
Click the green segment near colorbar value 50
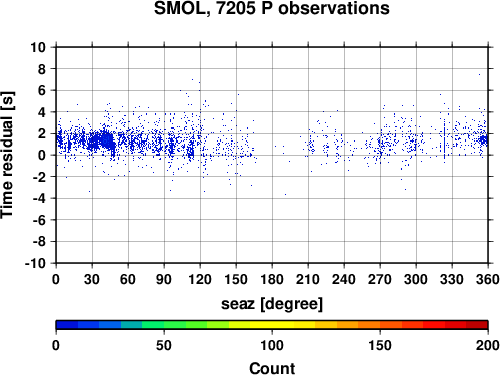click(164, 325)
